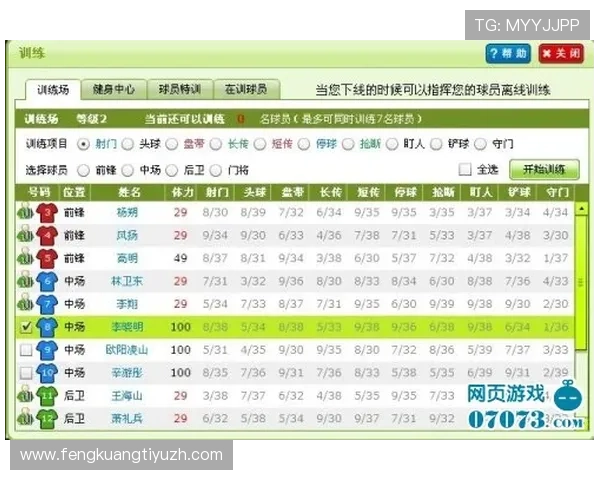Select the 铲球 training item radio

click(436, 144)
